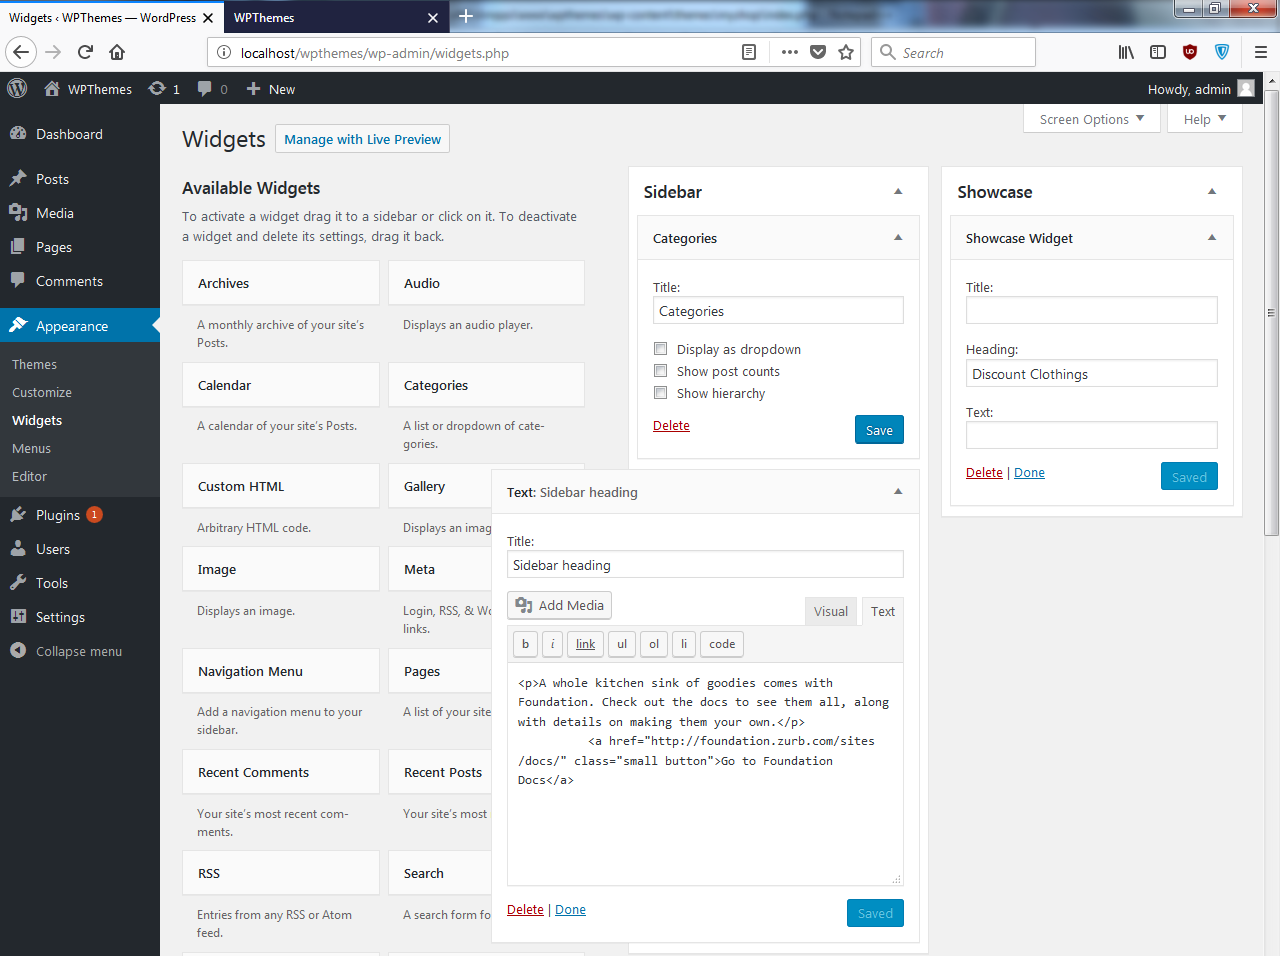Expand the Help dropdown
Image resolution: width=1280 pixels, height=956 pixels.
(x=1205, y=119)
